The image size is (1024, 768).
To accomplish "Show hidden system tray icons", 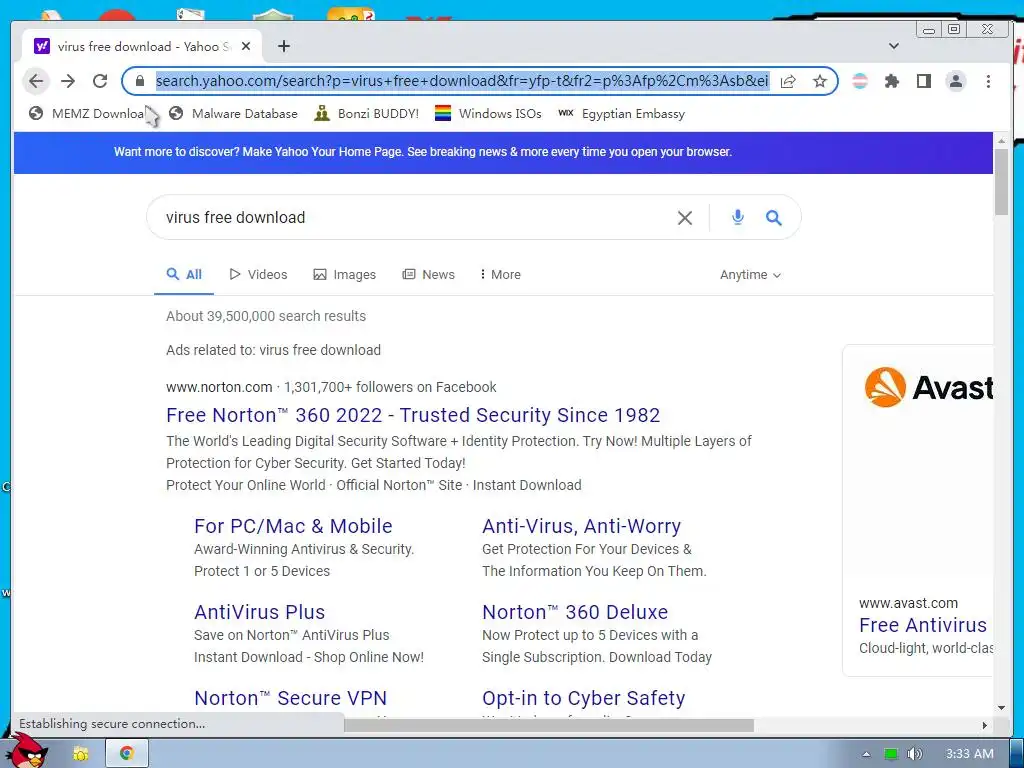I will click(x=866, y=754).
